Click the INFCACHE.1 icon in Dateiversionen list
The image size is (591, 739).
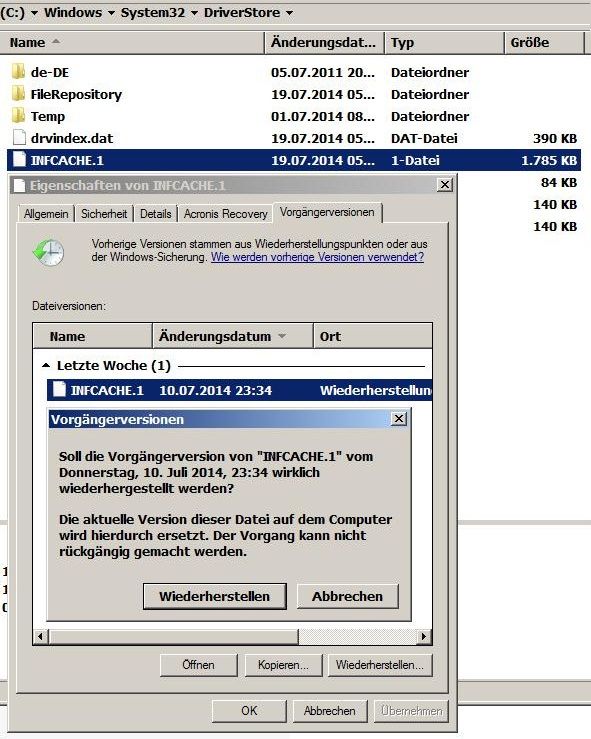[59, 389]
